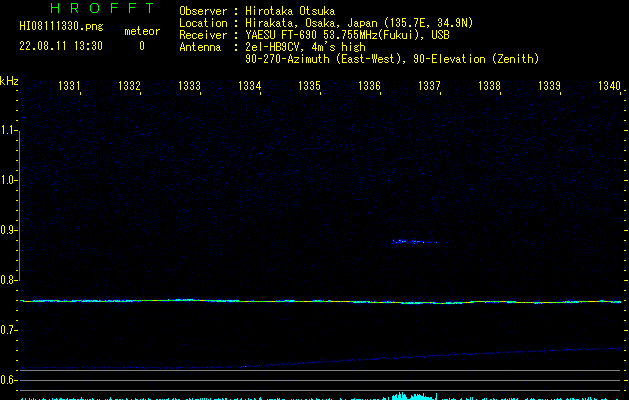Click the meteor label
The width and height of the screenshot is (629, 400).
[x=142, y=31]
